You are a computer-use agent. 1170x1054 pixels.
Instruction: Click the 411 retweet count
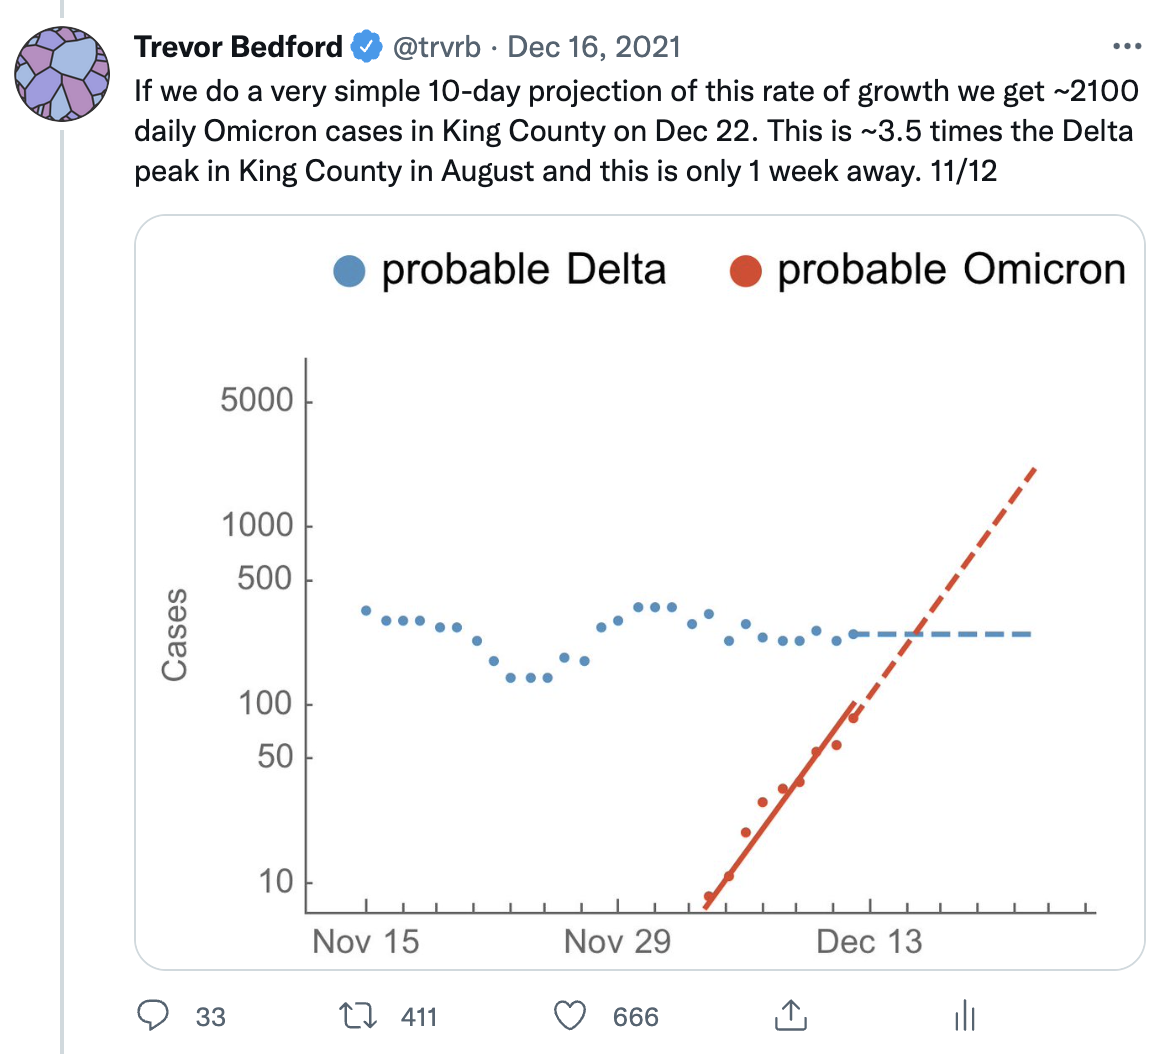(419, 1017)
